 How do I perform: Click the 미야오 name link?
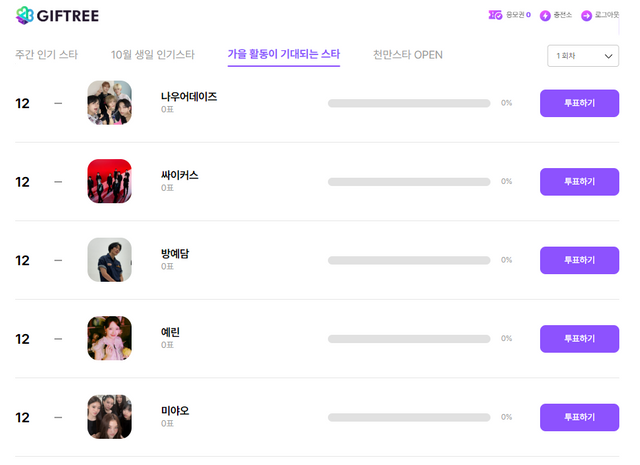tap(175, 411)
